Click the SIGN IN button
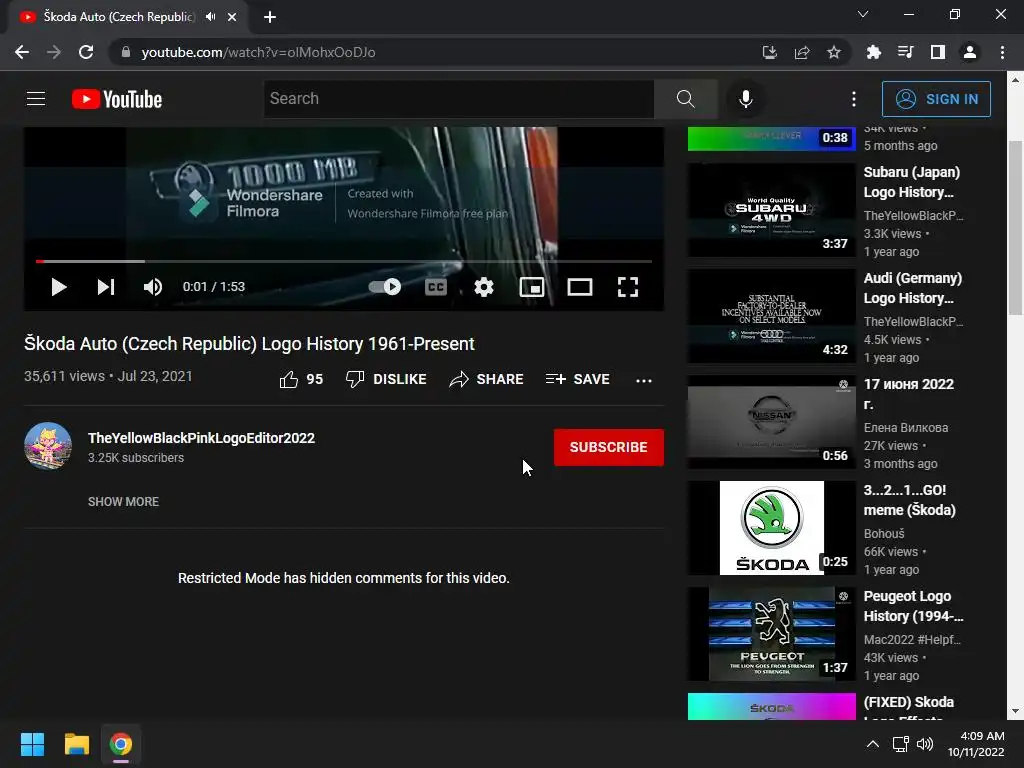The width and height of the screenshot is (1024, 768). [936, 99]
